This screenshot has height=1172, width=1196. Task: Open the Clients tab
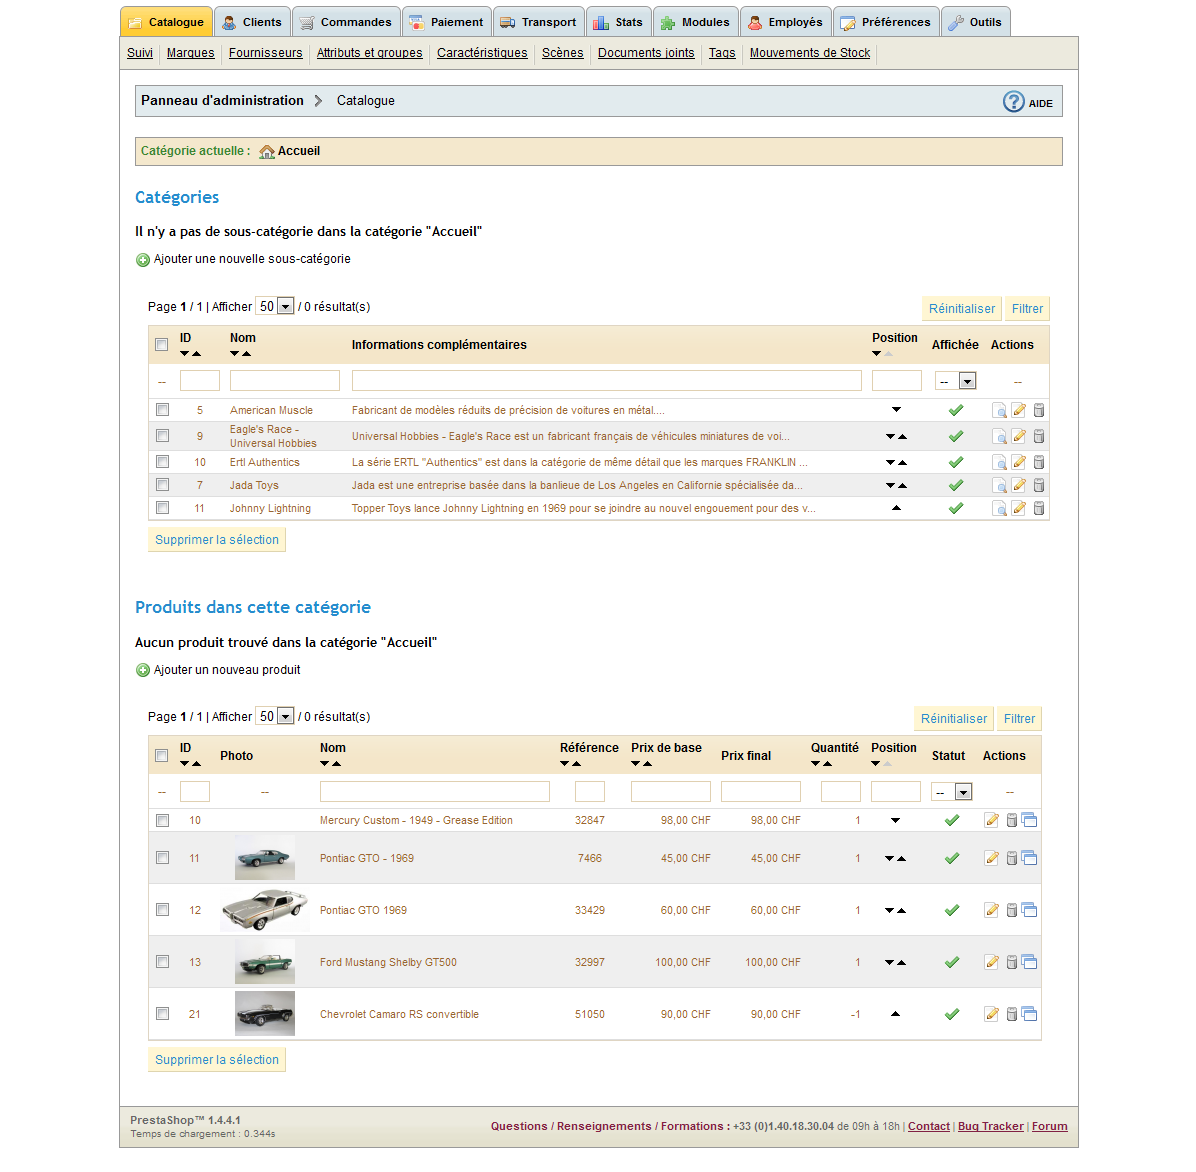252,22
